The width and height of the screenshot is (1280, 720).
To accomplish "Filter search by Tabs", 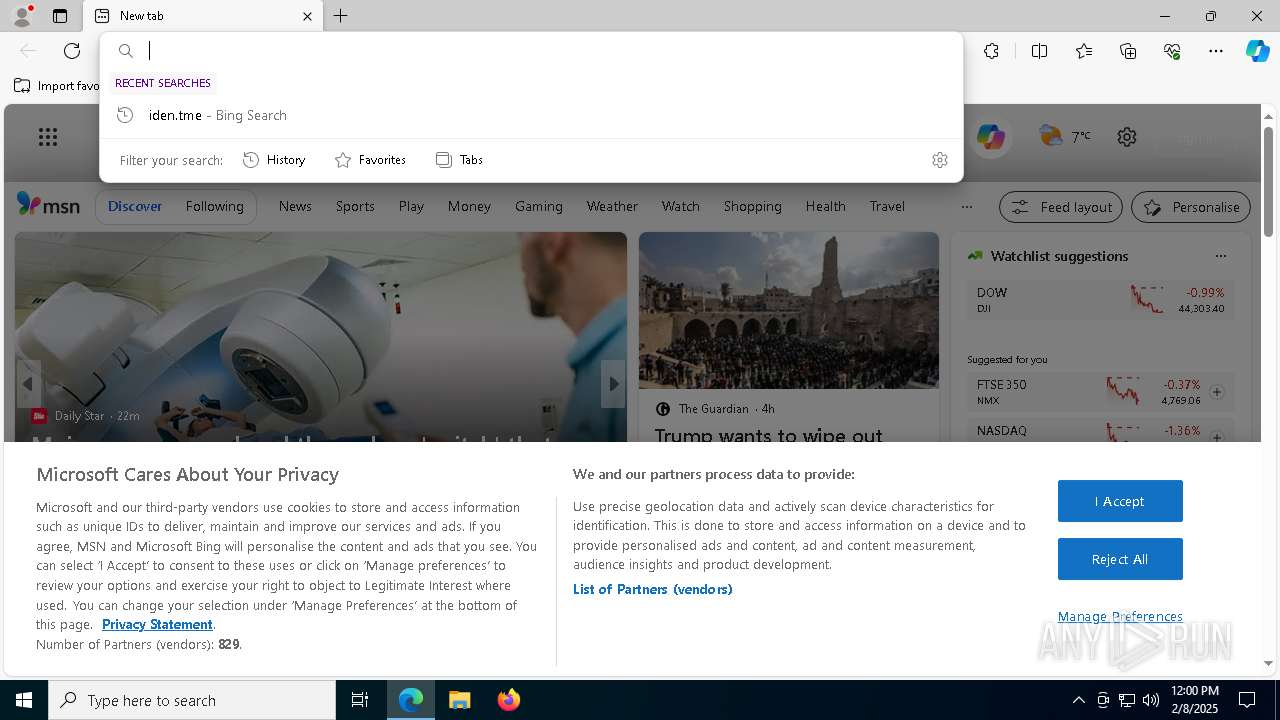I will tap(459, 160).
